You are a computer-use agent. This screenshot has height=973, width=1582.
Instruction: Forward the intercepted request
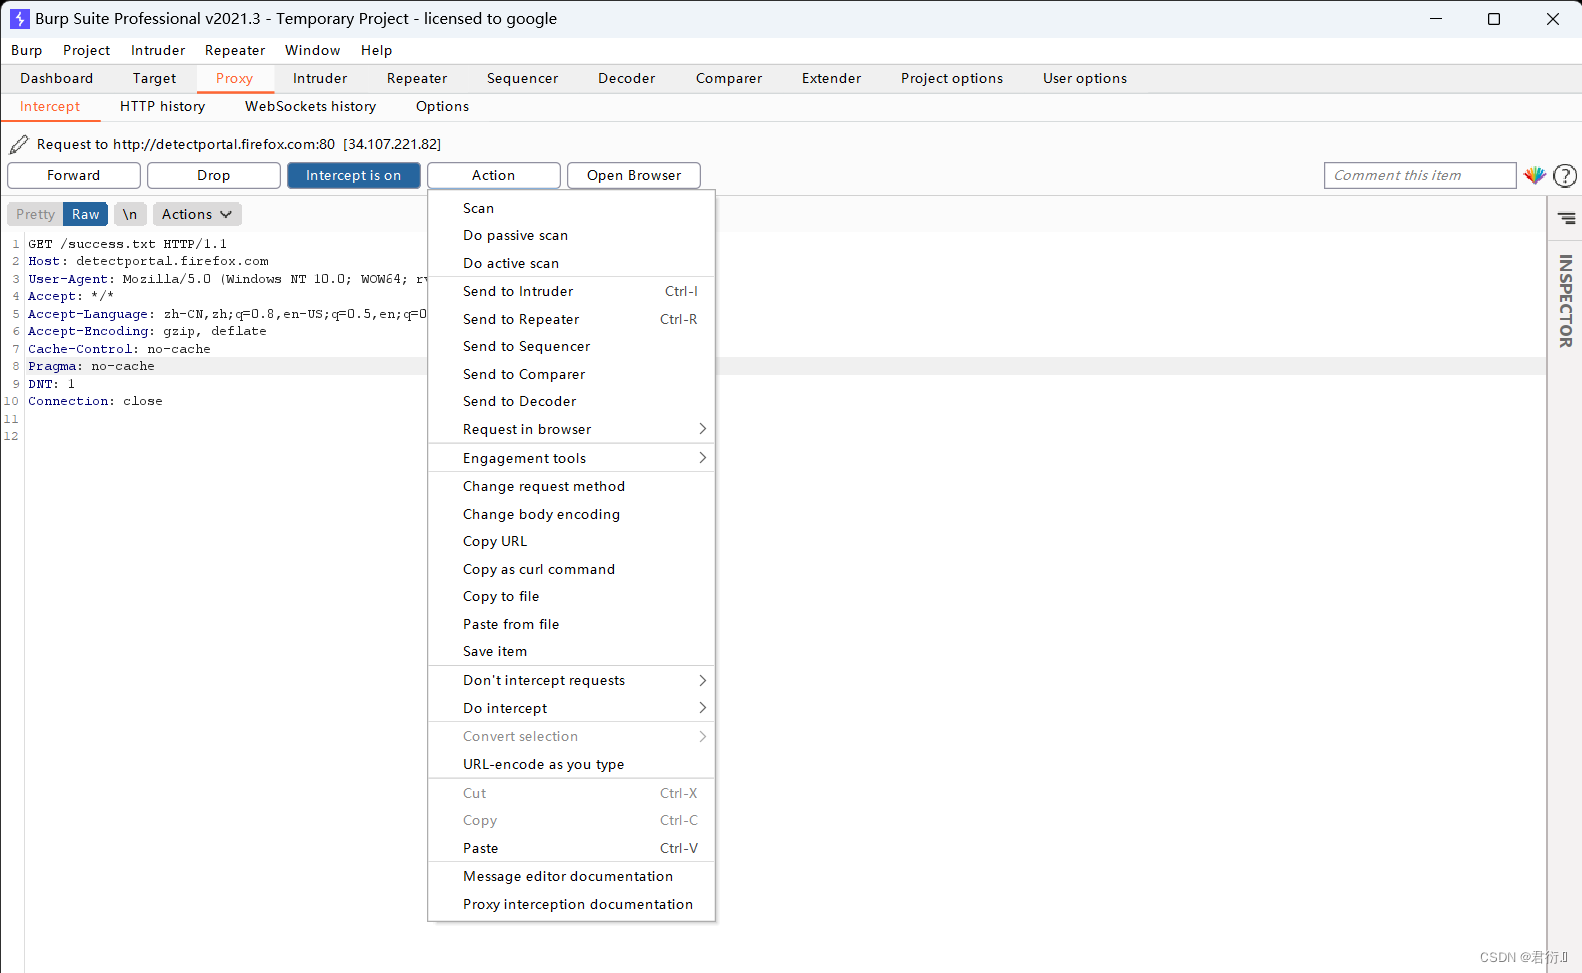74,175
